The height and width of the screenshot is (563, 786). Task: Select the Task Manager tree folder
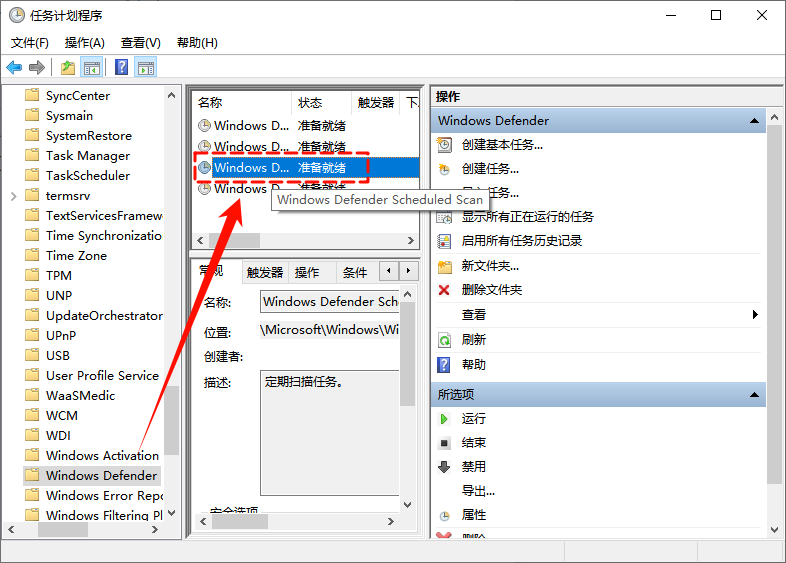(x=88, y=155)
